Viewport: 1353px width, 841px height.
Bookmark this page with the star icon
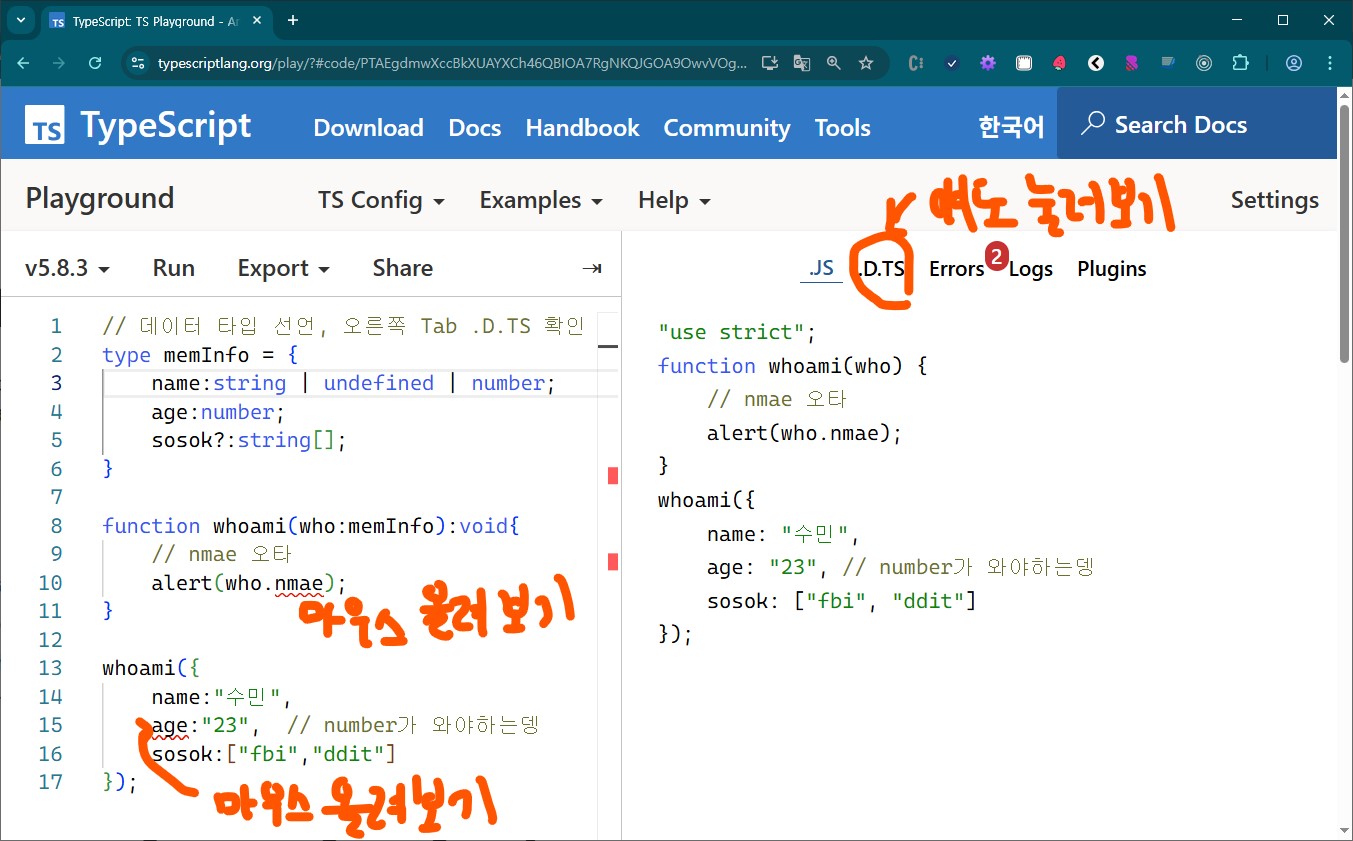tap(866, 63)
